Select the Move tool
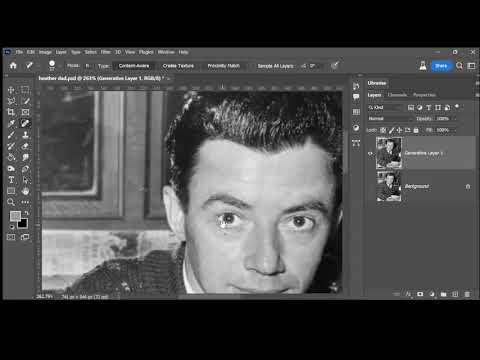Image resolution: width=480 pixels, height=360 pixels. tap(11, 90)
